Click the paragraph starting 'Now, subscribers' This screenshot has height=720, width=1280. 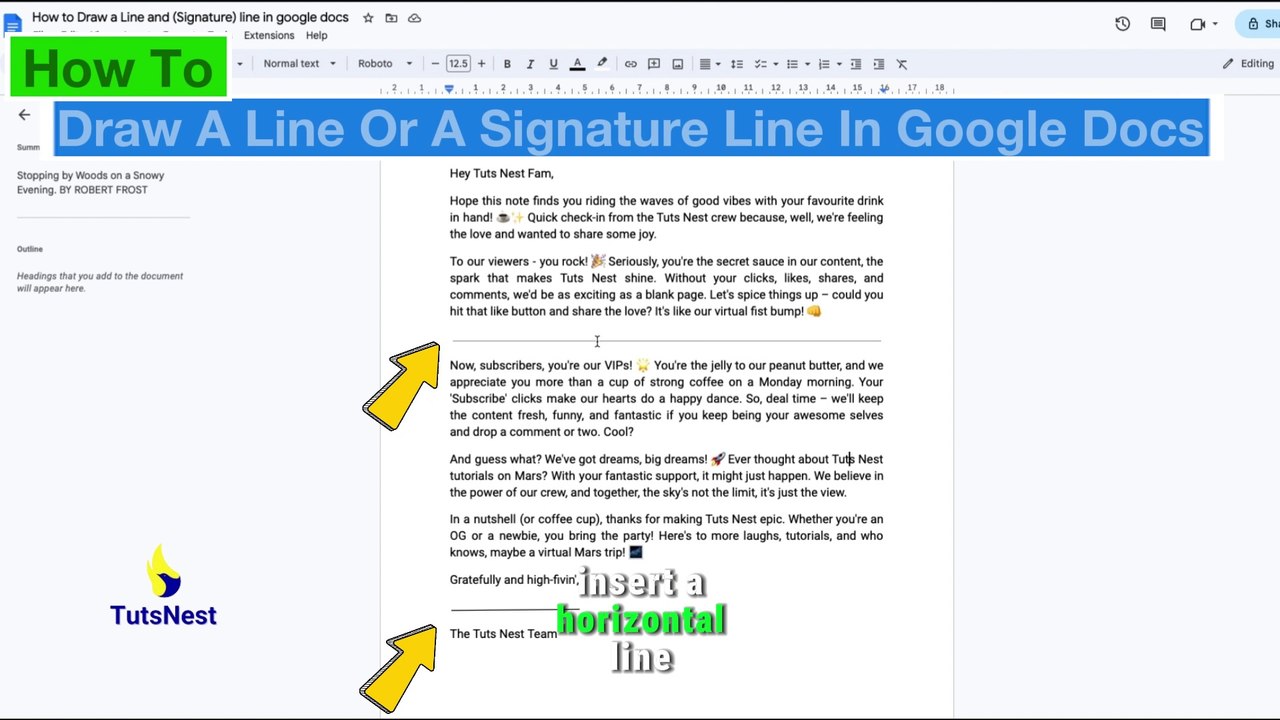click(x=666, y=399)
